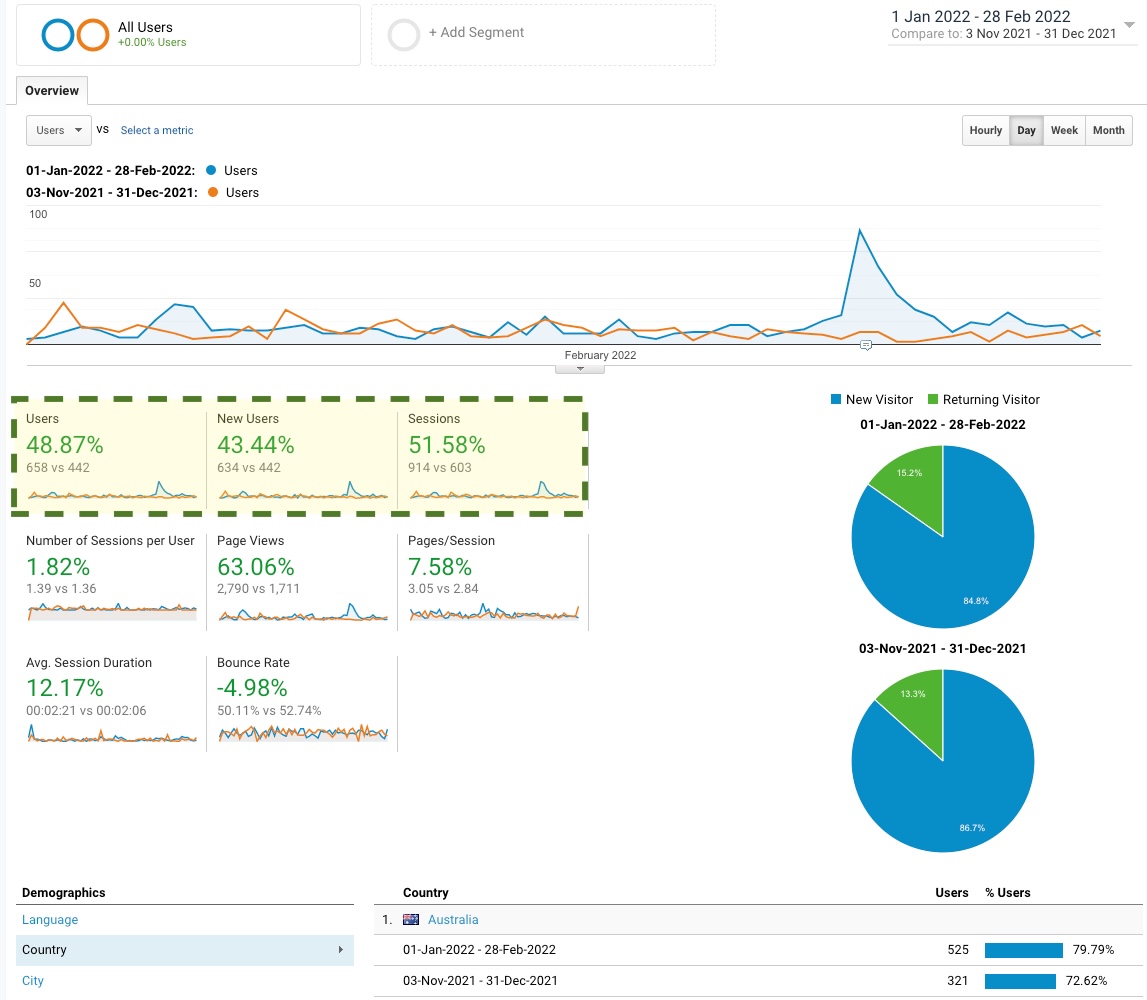Click the Page Views 63.06% value

pos(255,567)
